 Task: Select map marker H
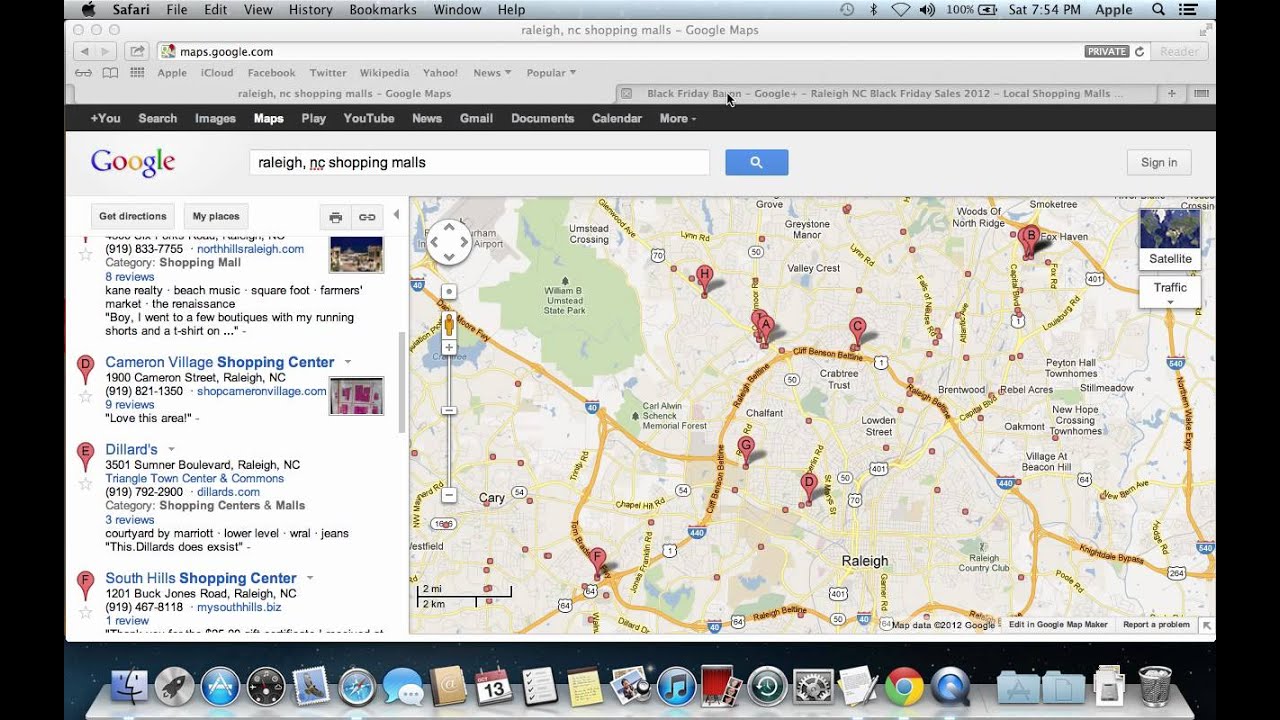(x=705, y=276)
